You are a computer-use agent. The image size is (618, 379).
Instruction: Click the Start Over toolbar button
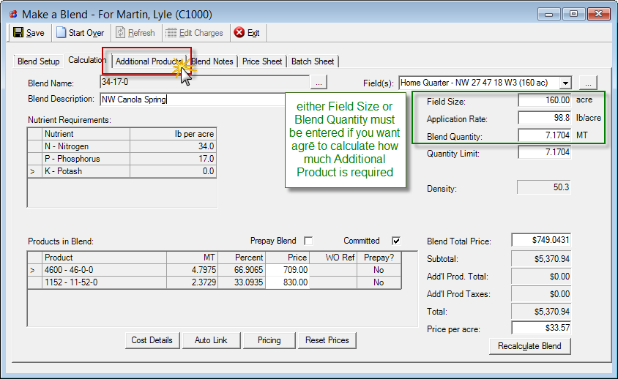point(80,33)
